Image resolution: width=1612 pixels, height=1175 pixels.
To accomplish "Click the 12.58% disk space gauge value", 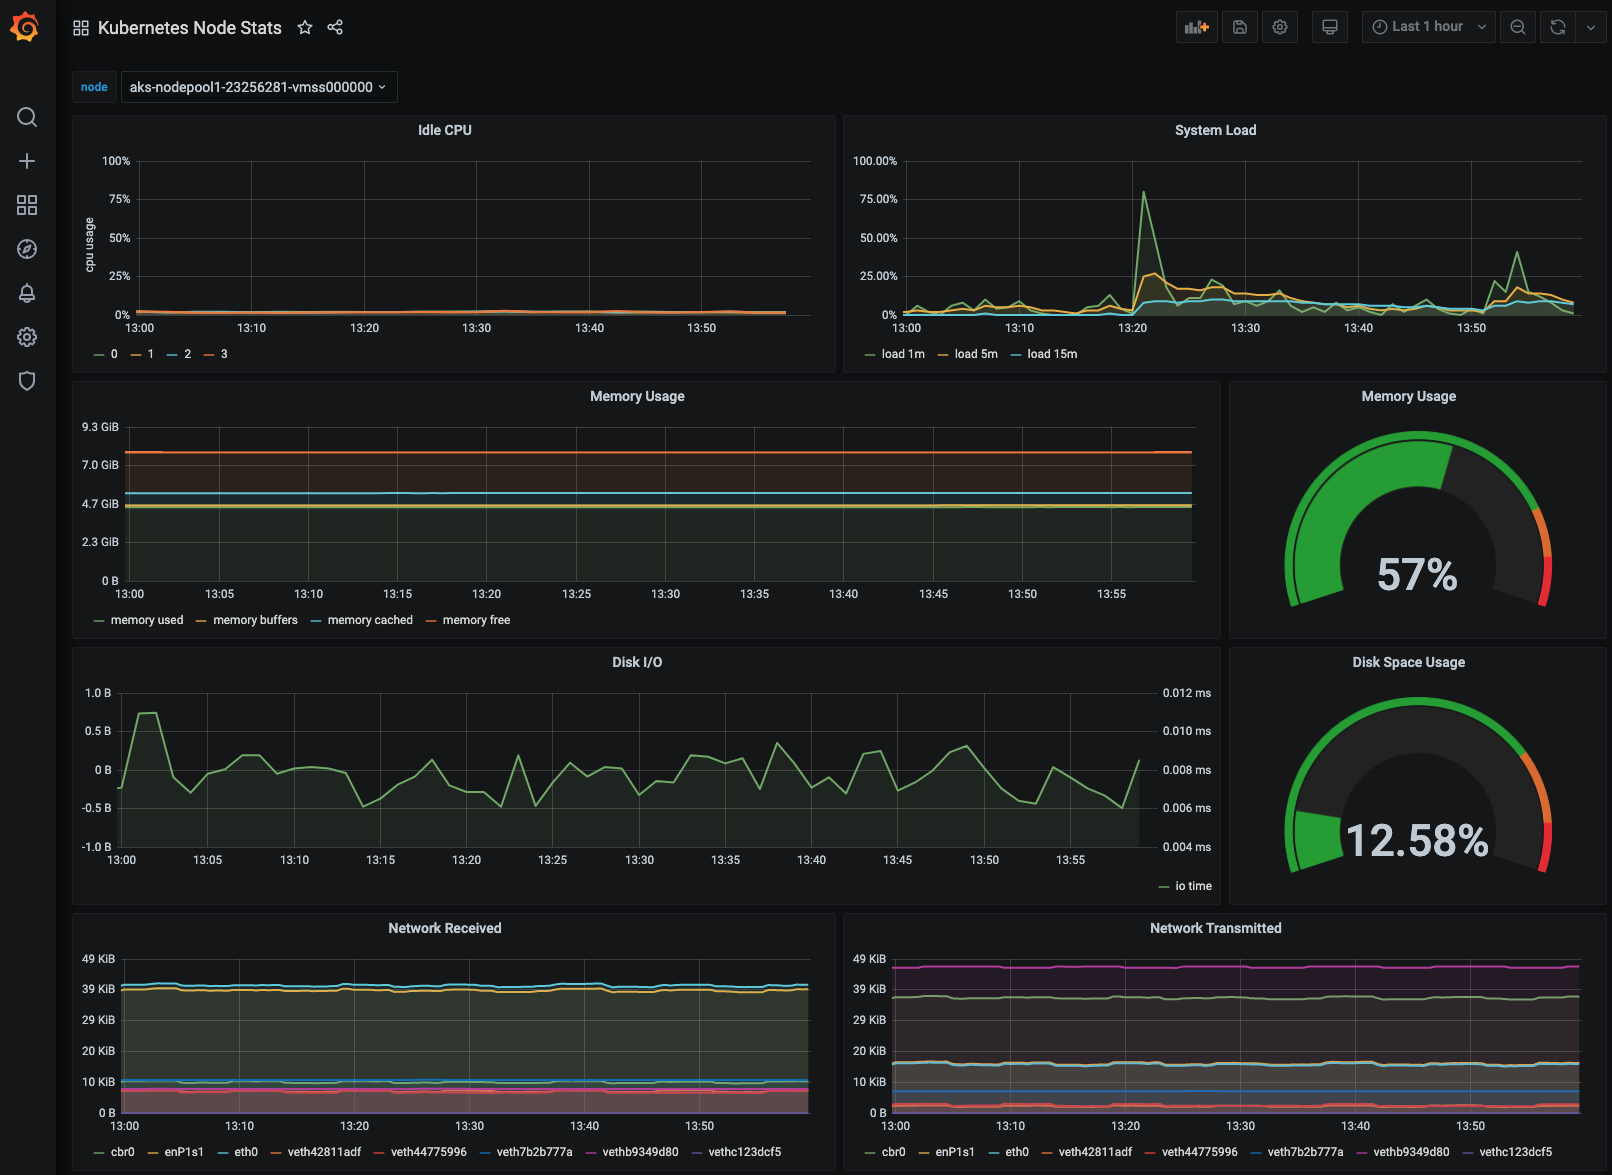I will click(1417, 840).
